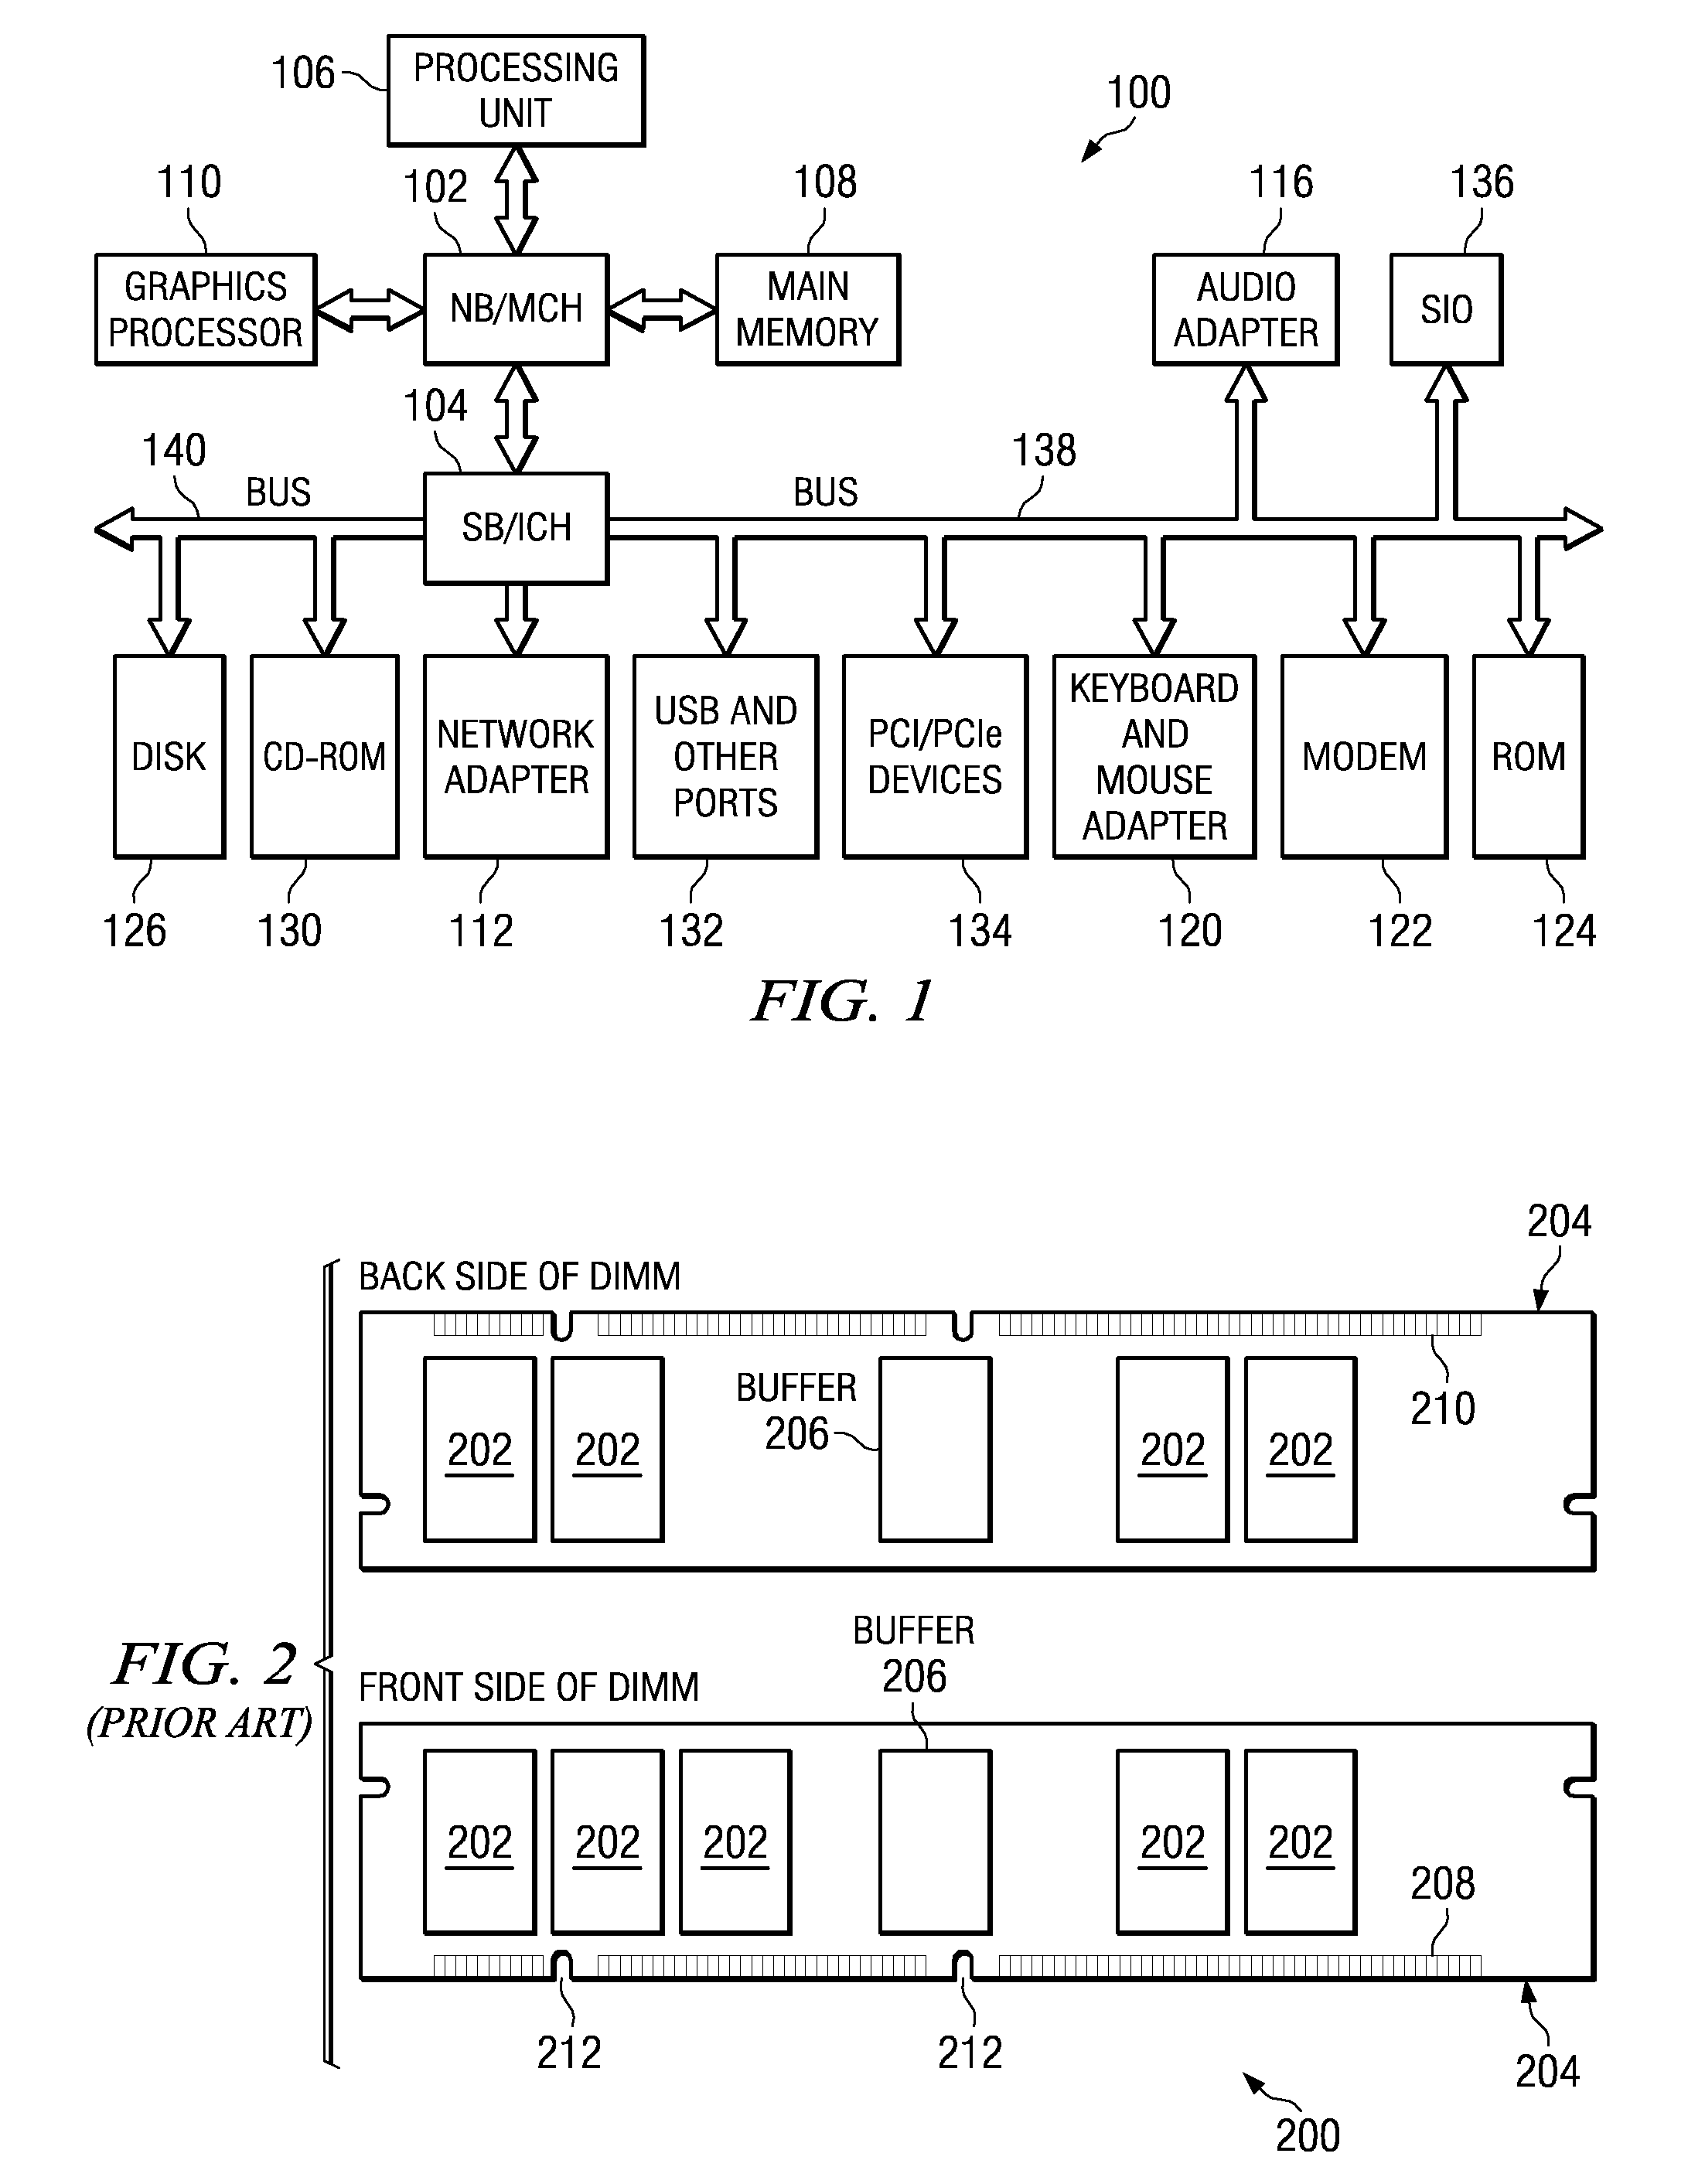Click the Modem component block 122

pyautogui.click(x=1366, y=728)
